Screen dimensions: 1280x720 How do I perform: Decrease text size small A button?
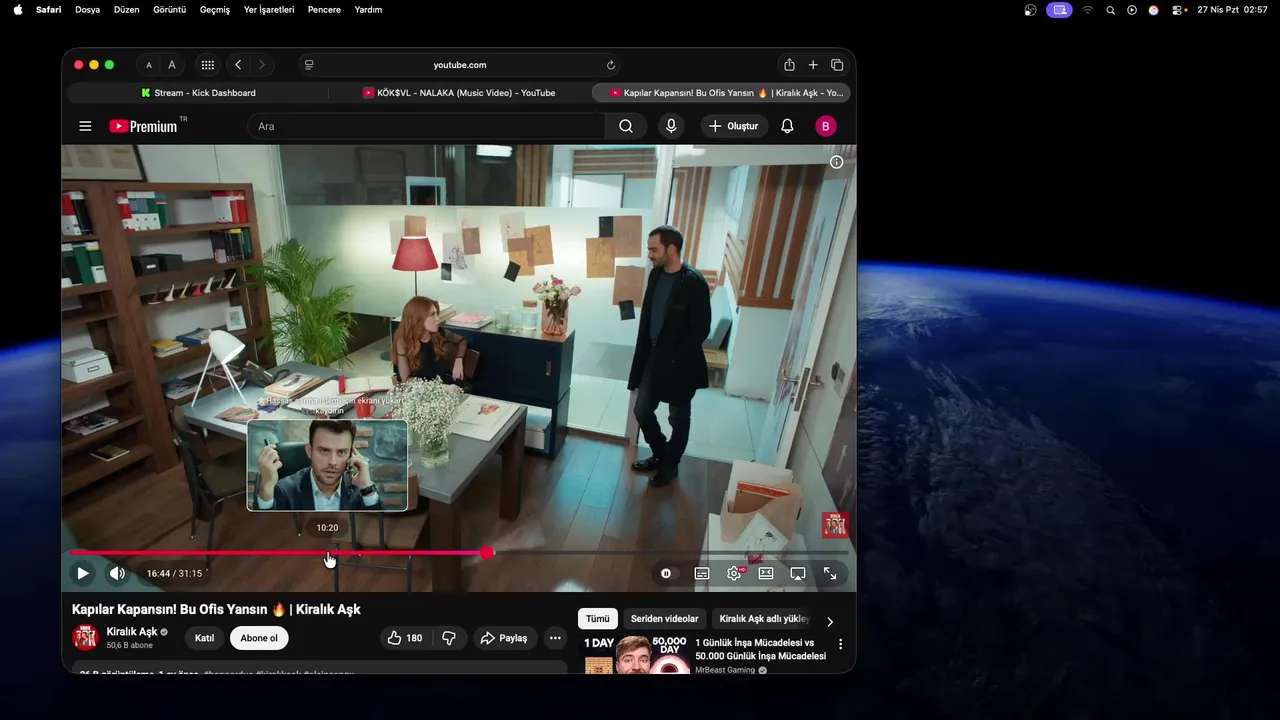(x=149, y=65)
